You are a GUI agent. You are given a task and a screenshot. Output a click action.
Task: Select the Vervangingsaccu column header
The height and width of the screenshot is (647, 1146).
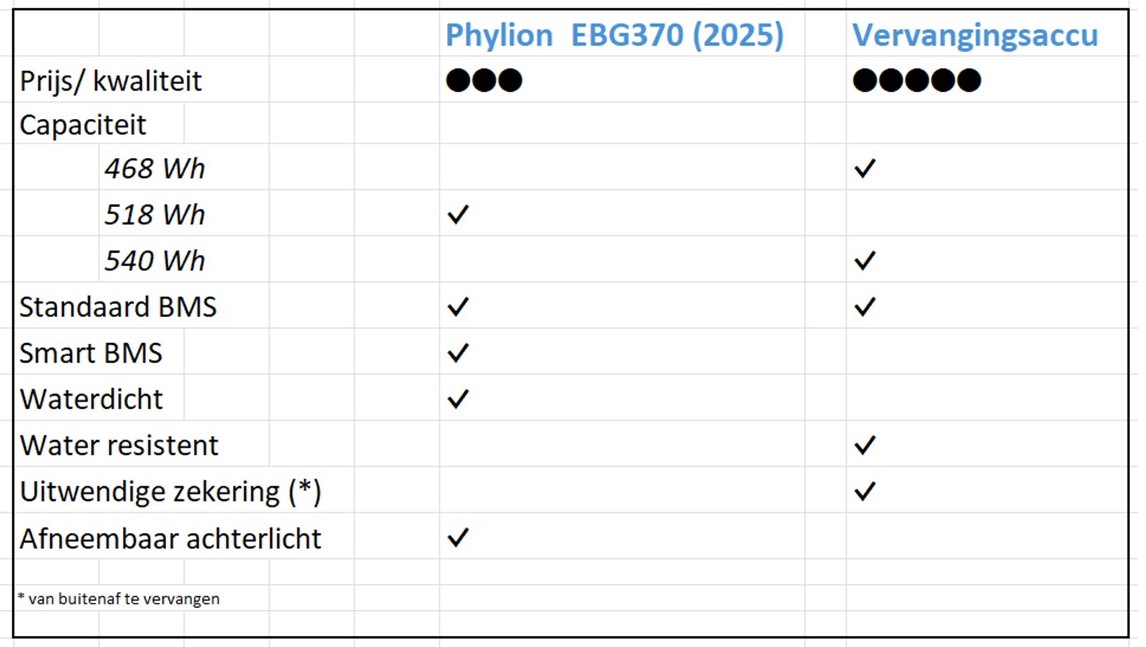974,35
